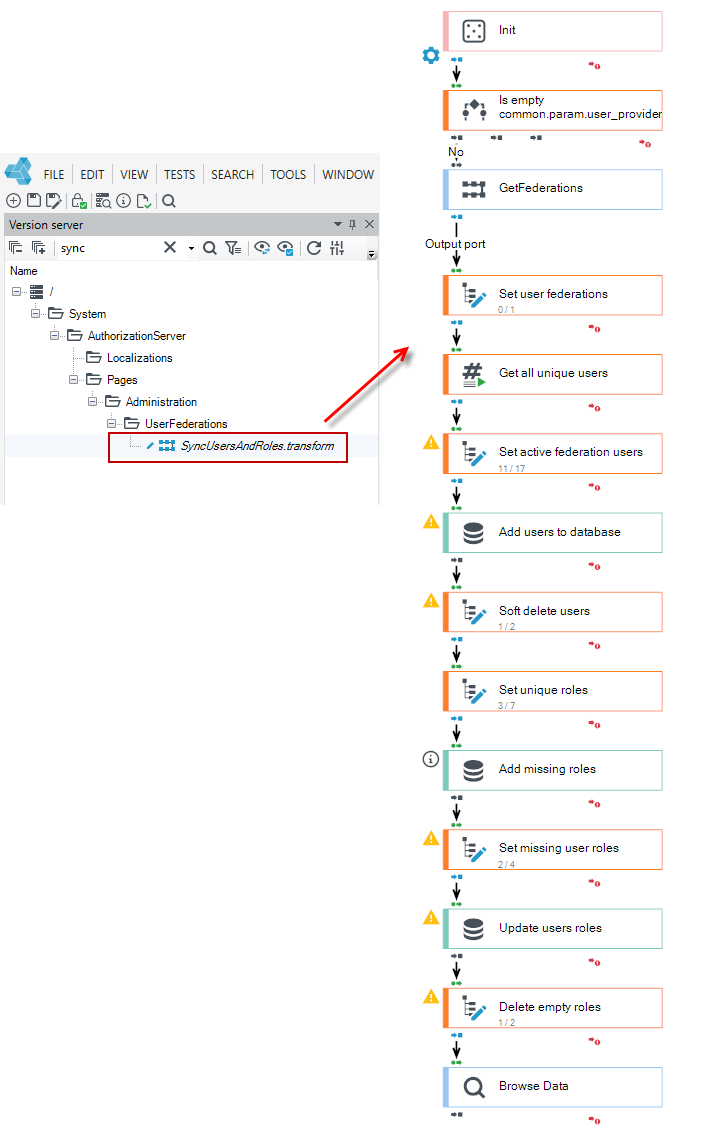Click the blue gear icon near Init
Image resolution: width=705 pixels, height=1140 pixels.
(431, 55)
